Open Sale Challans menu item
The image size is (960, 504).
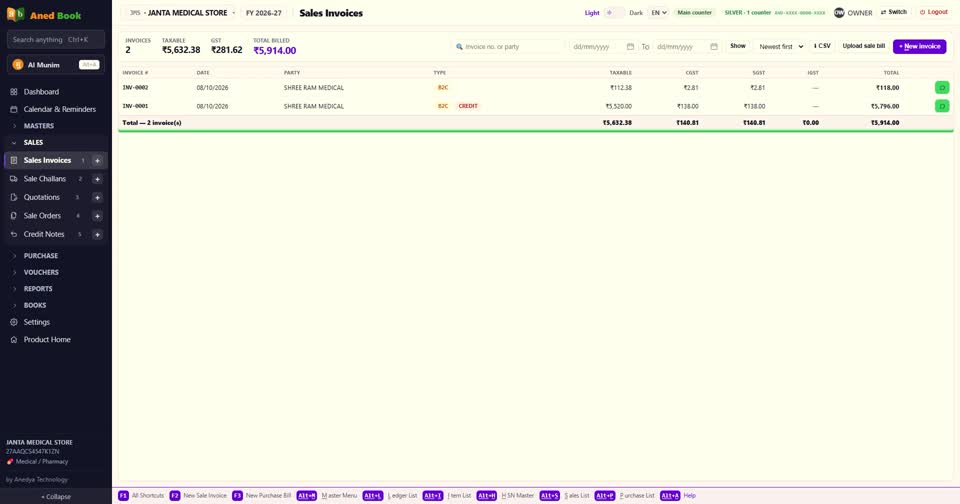click(45, 179)
